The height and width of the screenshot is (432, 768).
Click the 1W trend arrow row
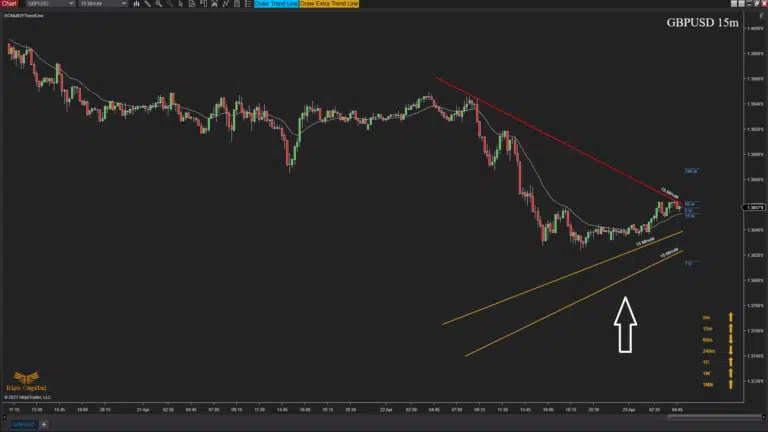[x=718, y=373]
